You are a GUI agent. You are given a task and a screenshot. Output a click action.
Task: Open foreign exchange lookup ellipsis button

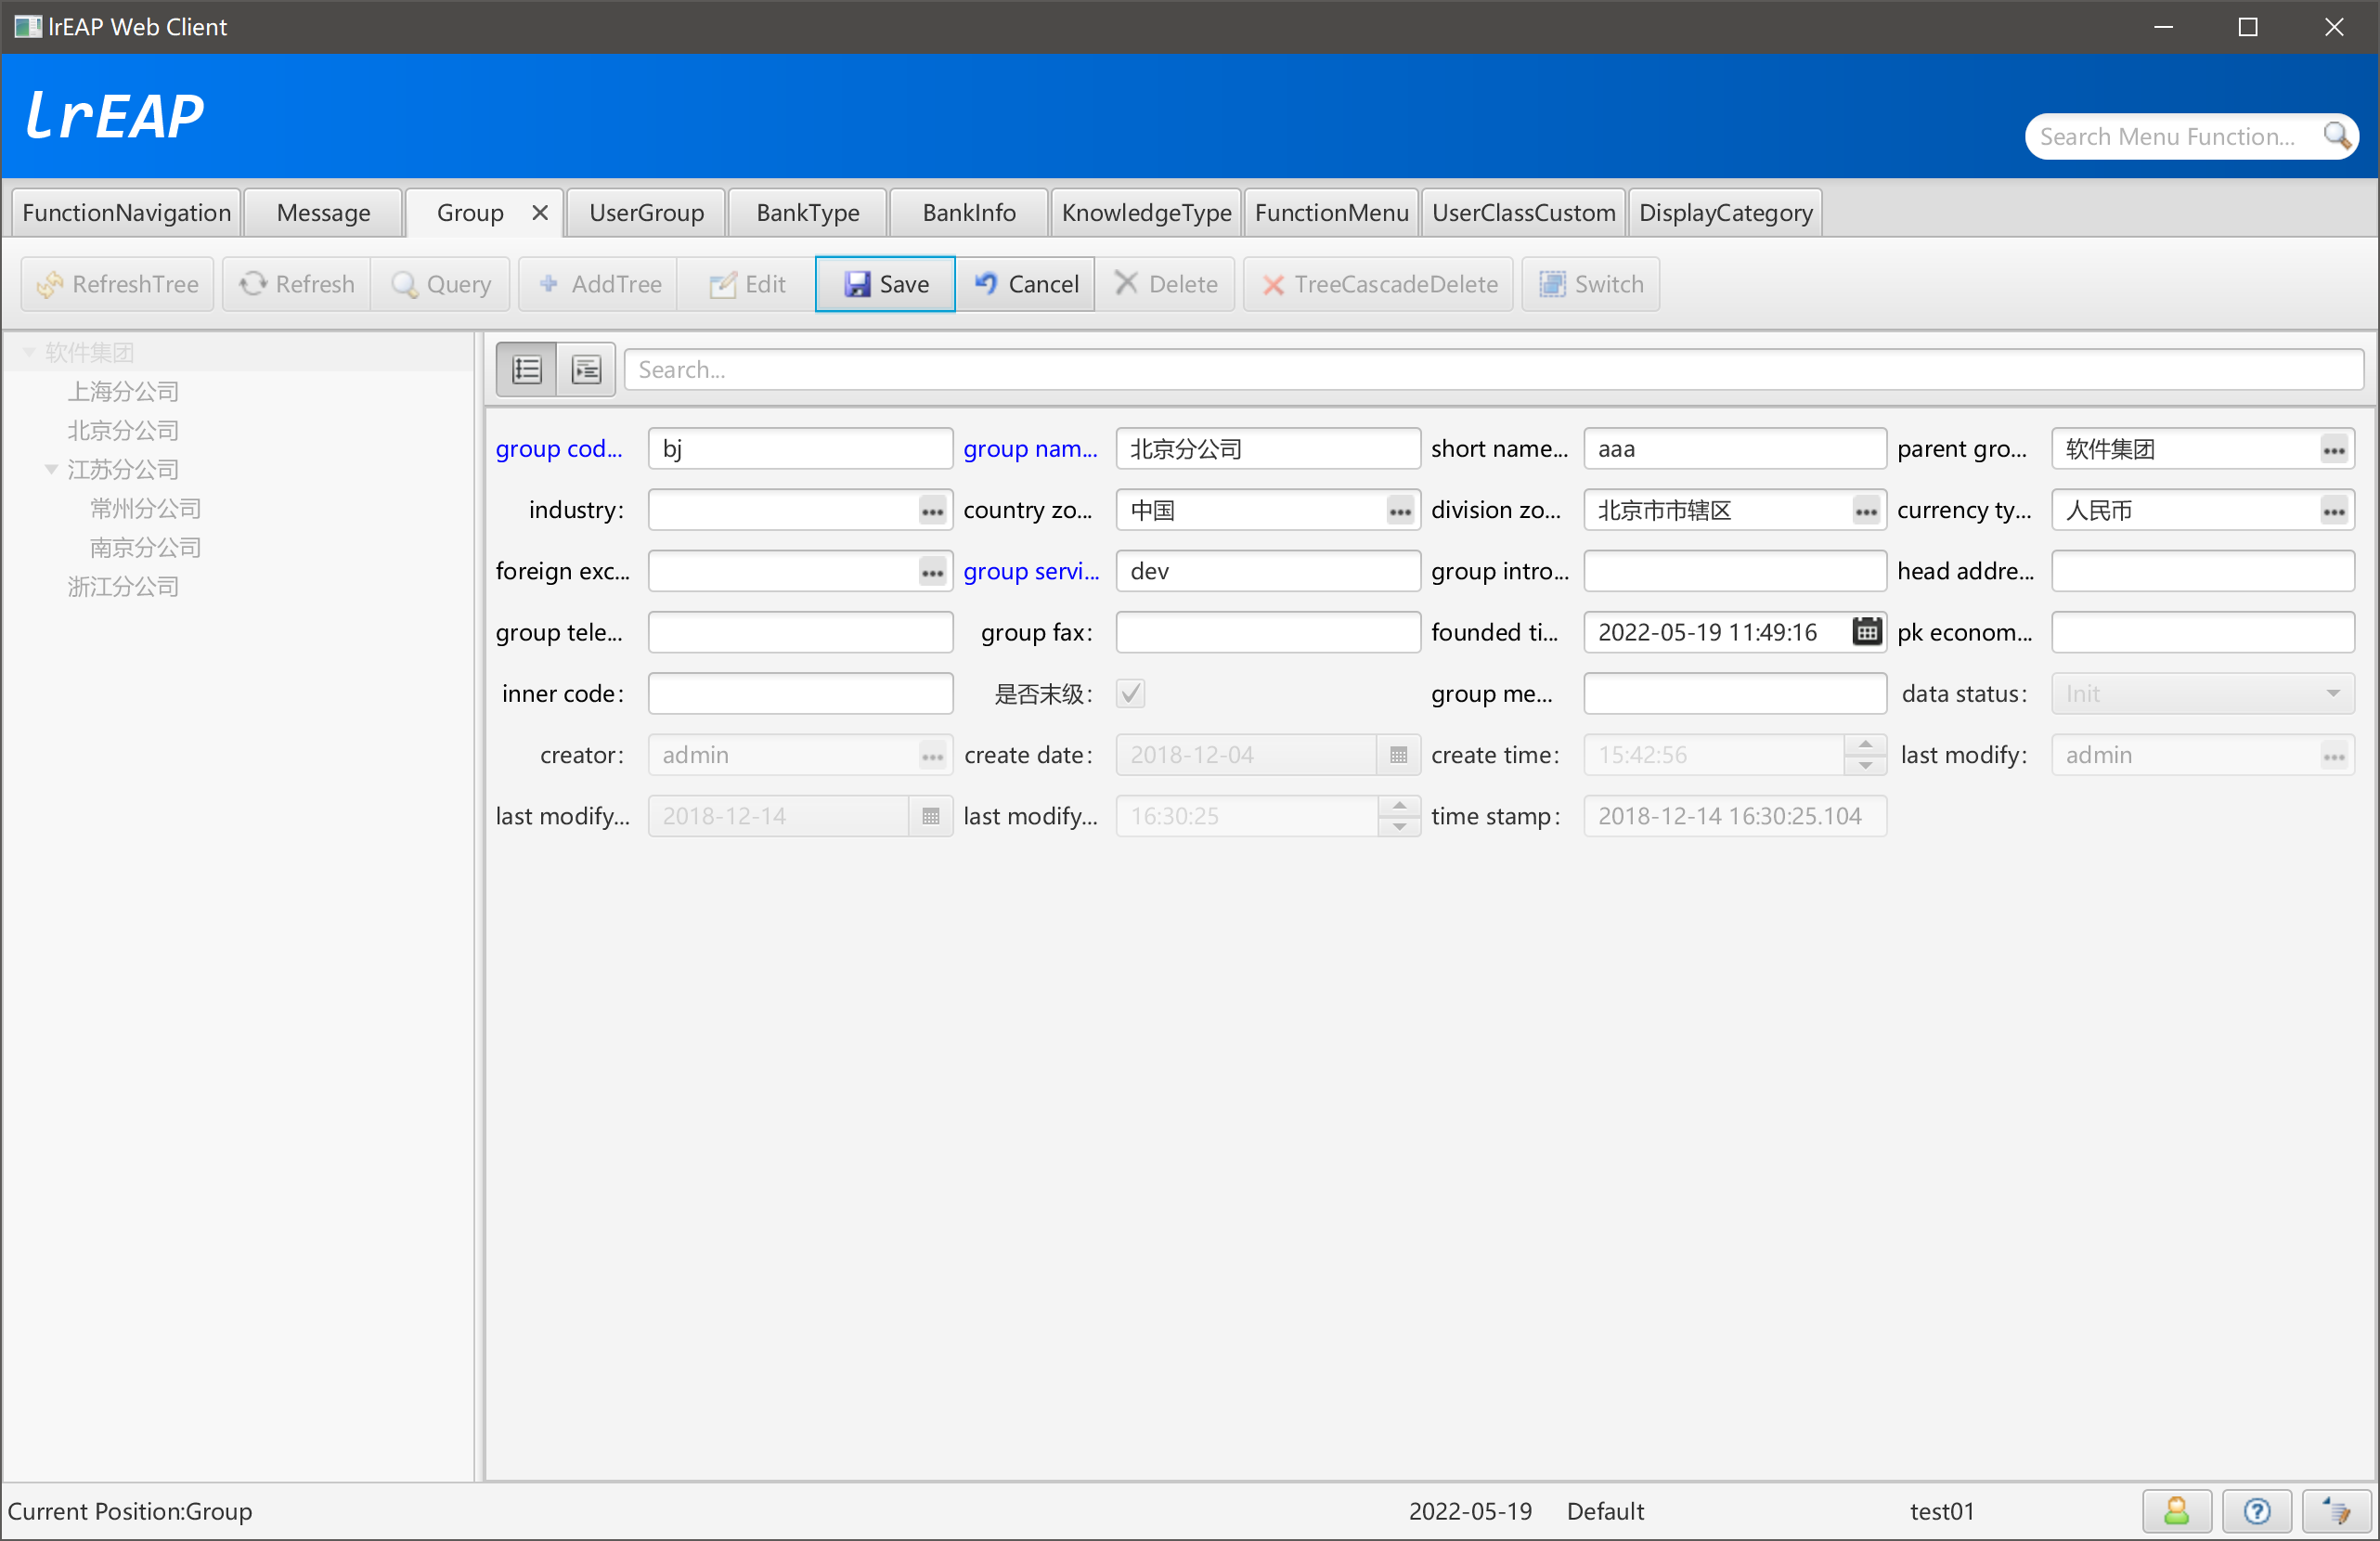(932, 572)
